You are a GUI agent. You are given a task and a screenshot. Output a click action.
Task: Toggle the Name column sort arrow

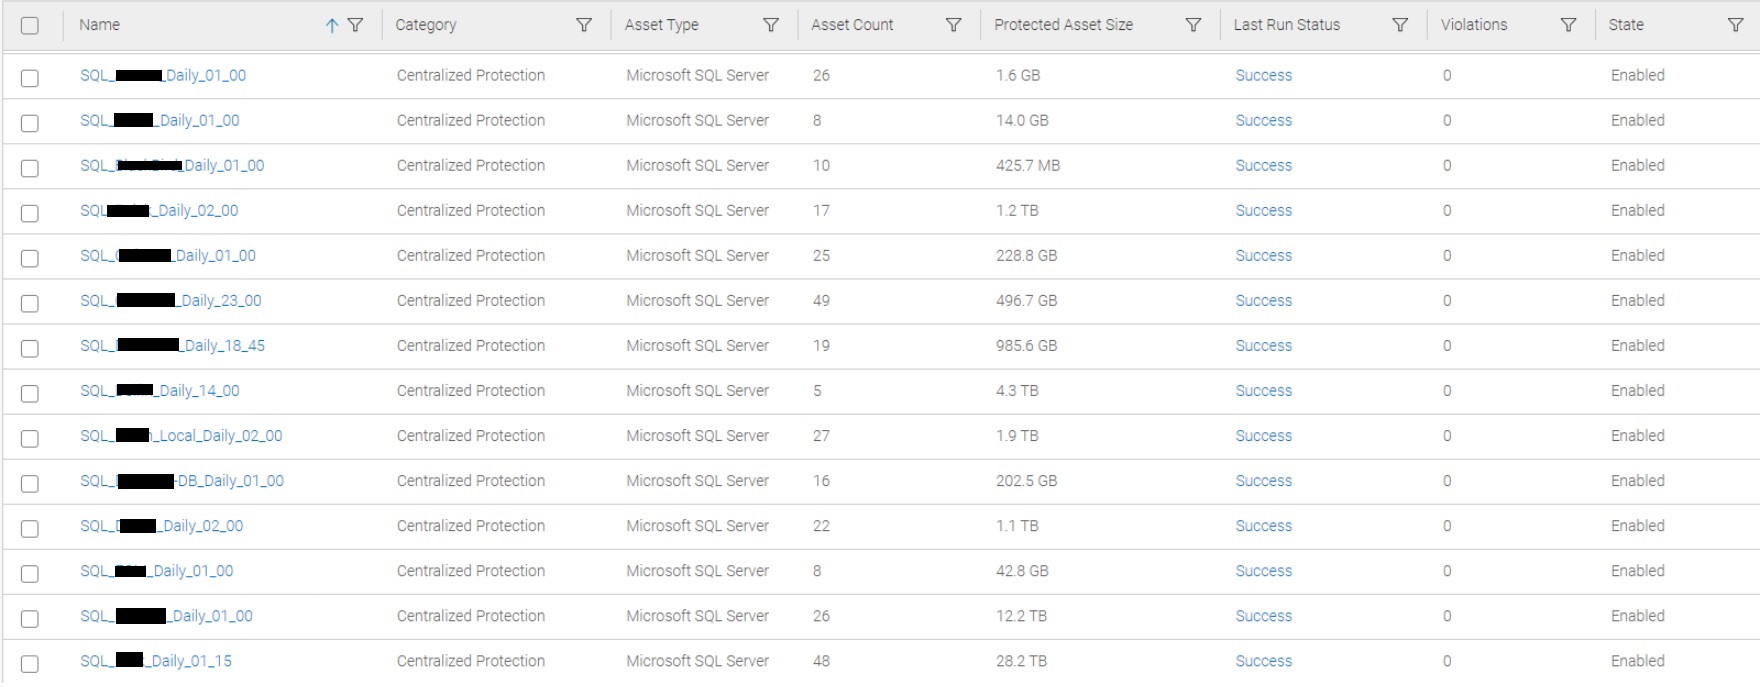pos(332,26)
